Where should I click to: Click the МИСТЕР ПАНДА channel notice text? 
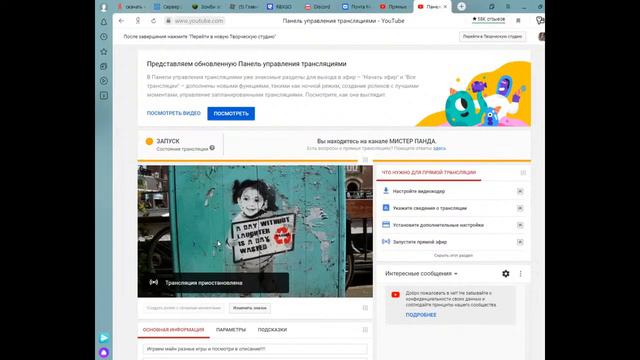376,141
